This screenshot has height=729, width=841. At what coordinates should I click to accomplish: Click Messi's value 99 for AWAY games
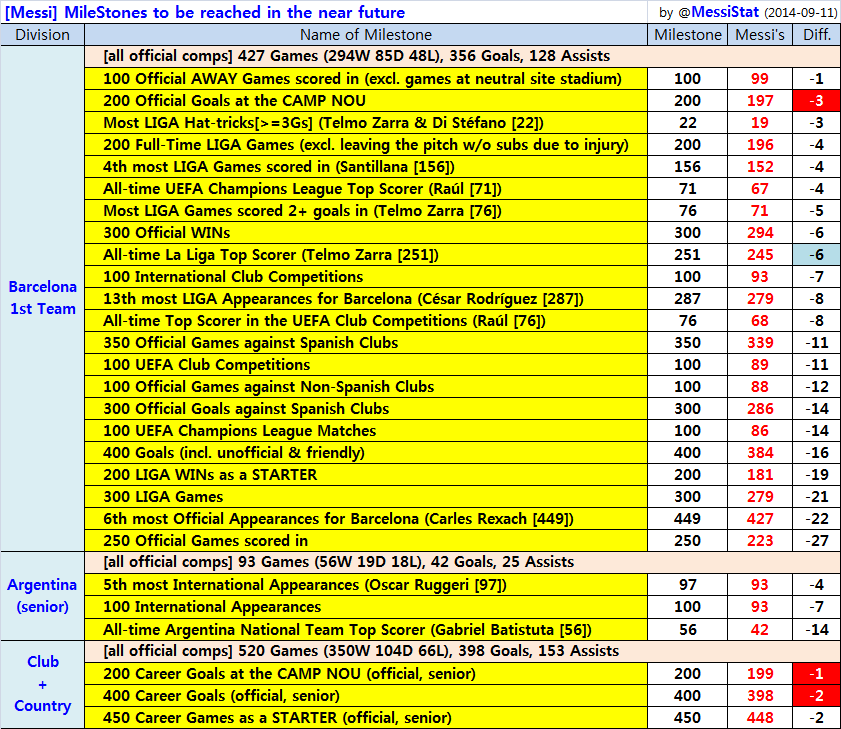click(760, 79)
